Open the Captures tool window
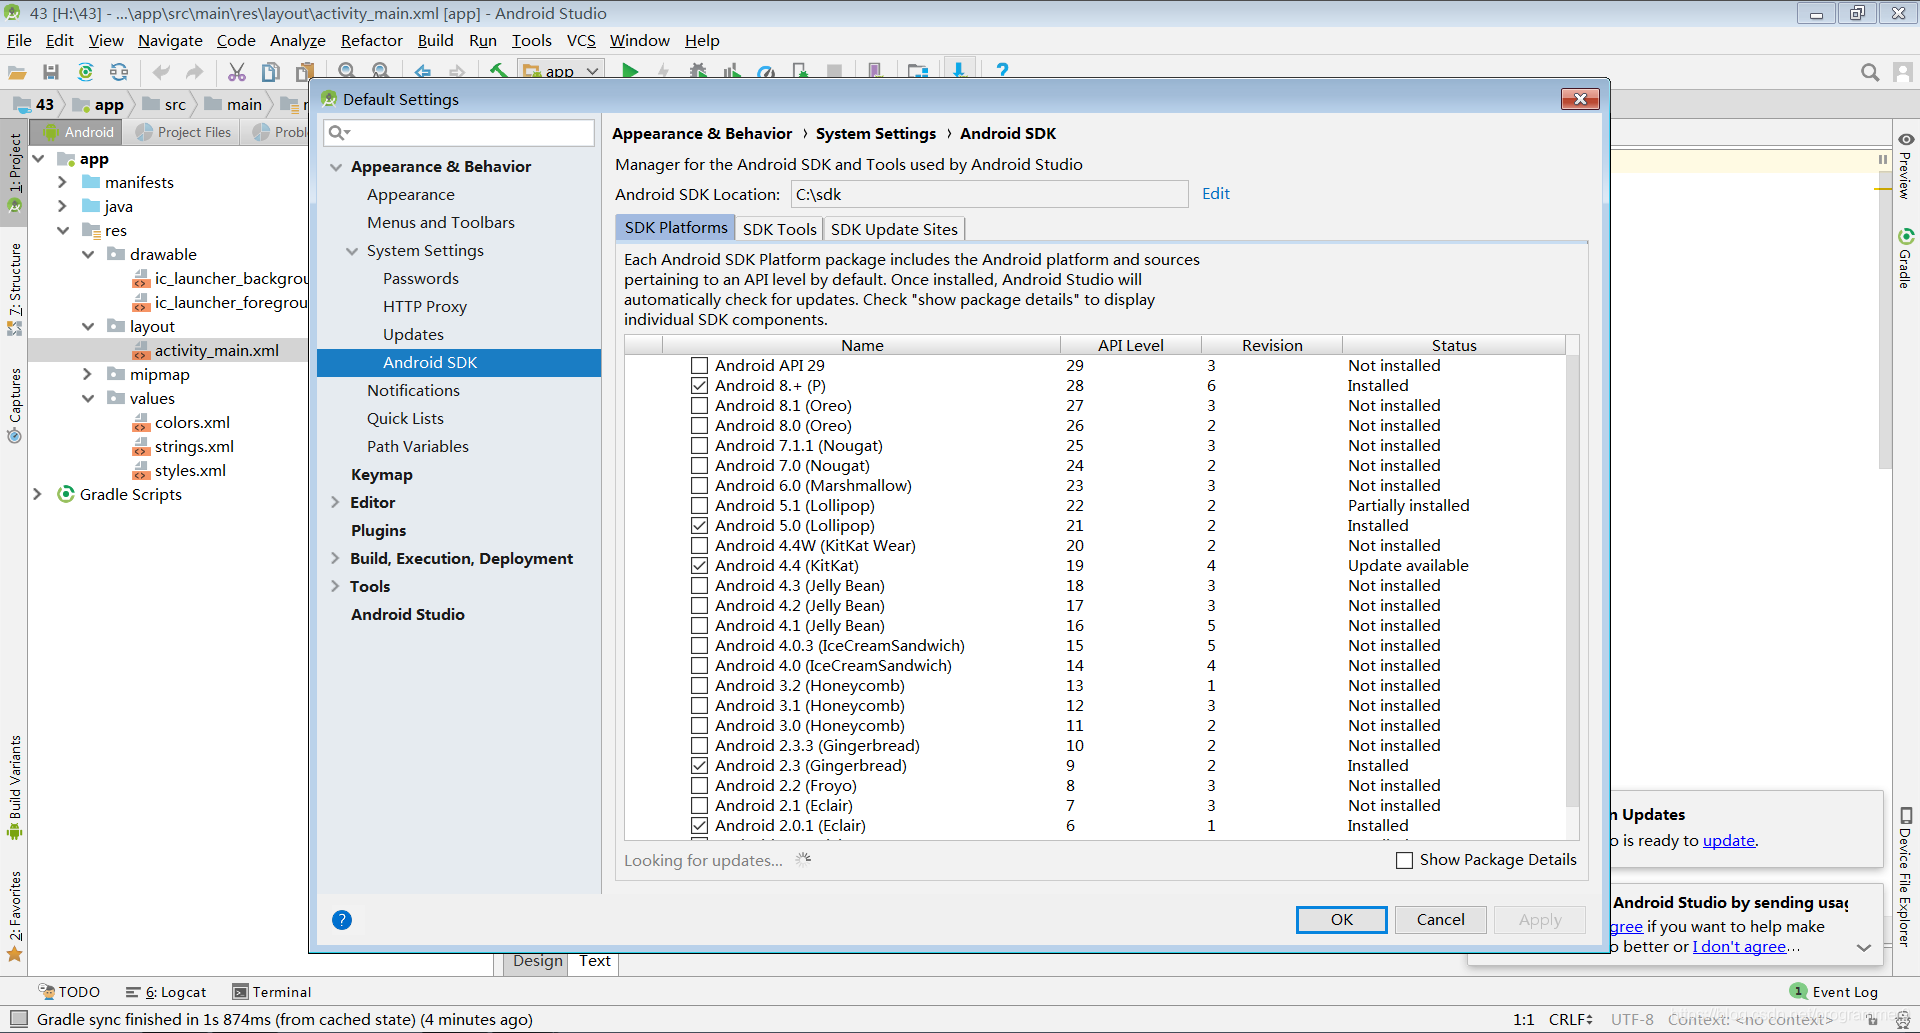Image resolution: width=1920 pixels, height=1033 pixels. (15, 405)
